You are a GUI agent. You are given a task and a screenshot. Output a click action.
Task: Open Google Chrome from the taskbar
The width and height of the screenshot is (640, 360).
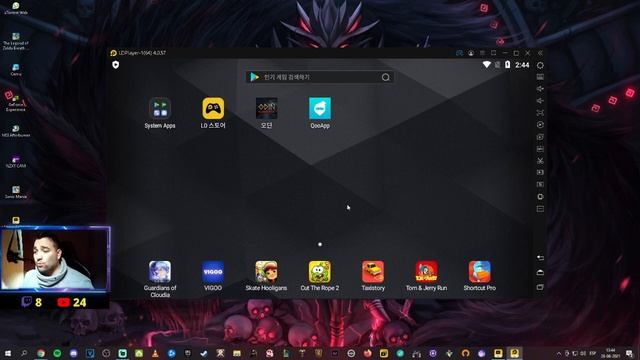(41, 353)
